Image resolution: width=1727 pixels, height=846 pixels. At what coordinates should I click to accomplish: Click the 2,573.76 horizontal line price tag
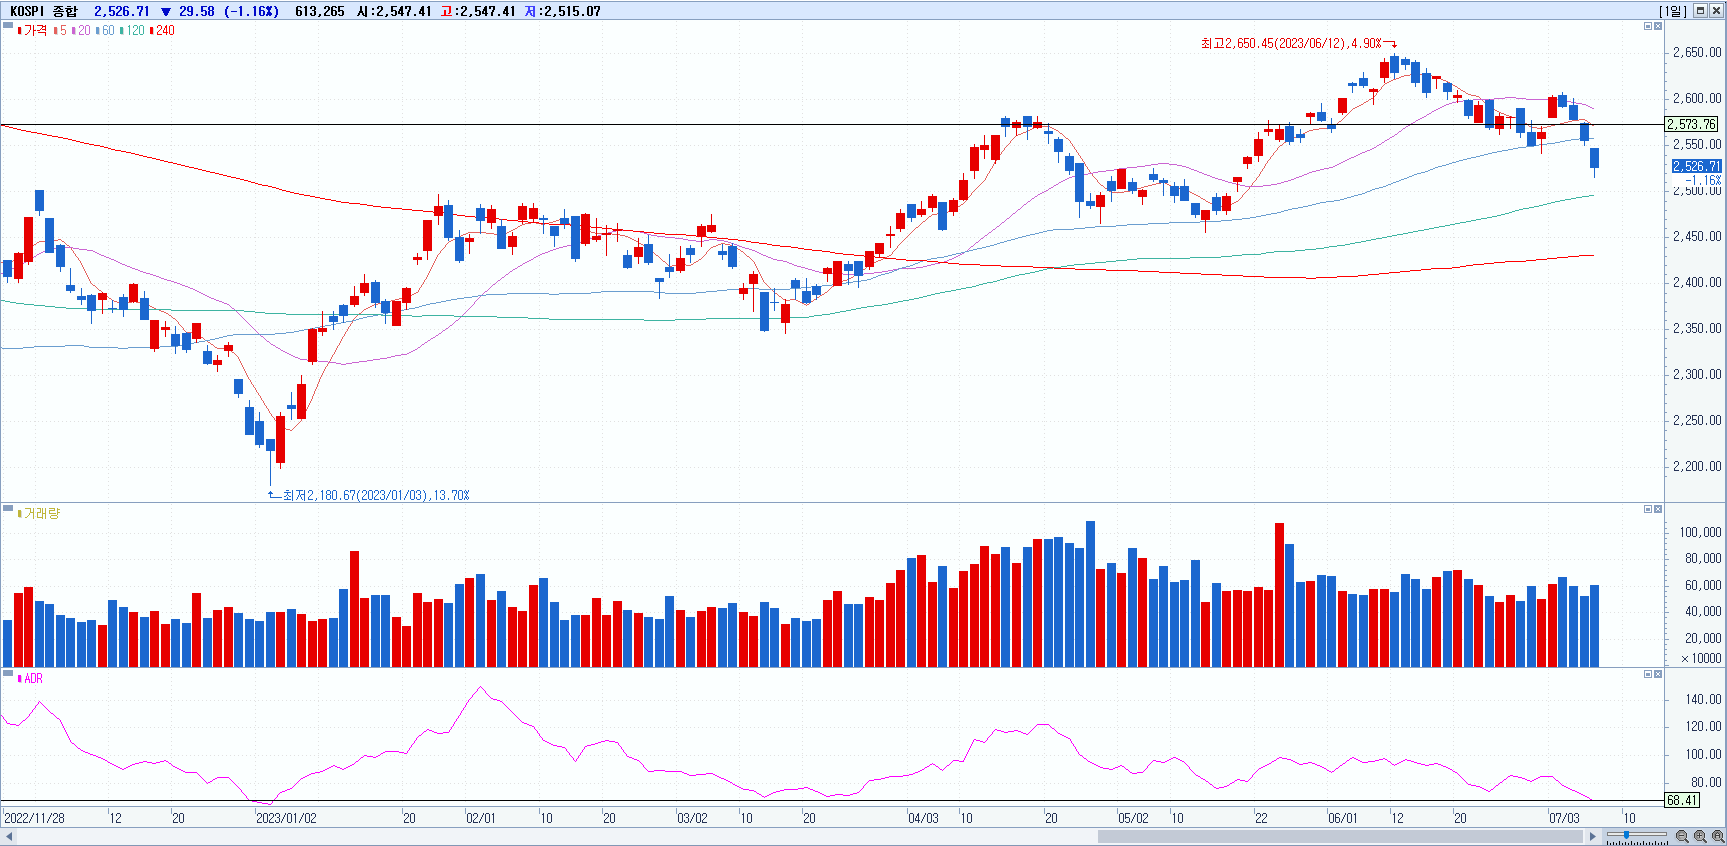point(1691,125)
